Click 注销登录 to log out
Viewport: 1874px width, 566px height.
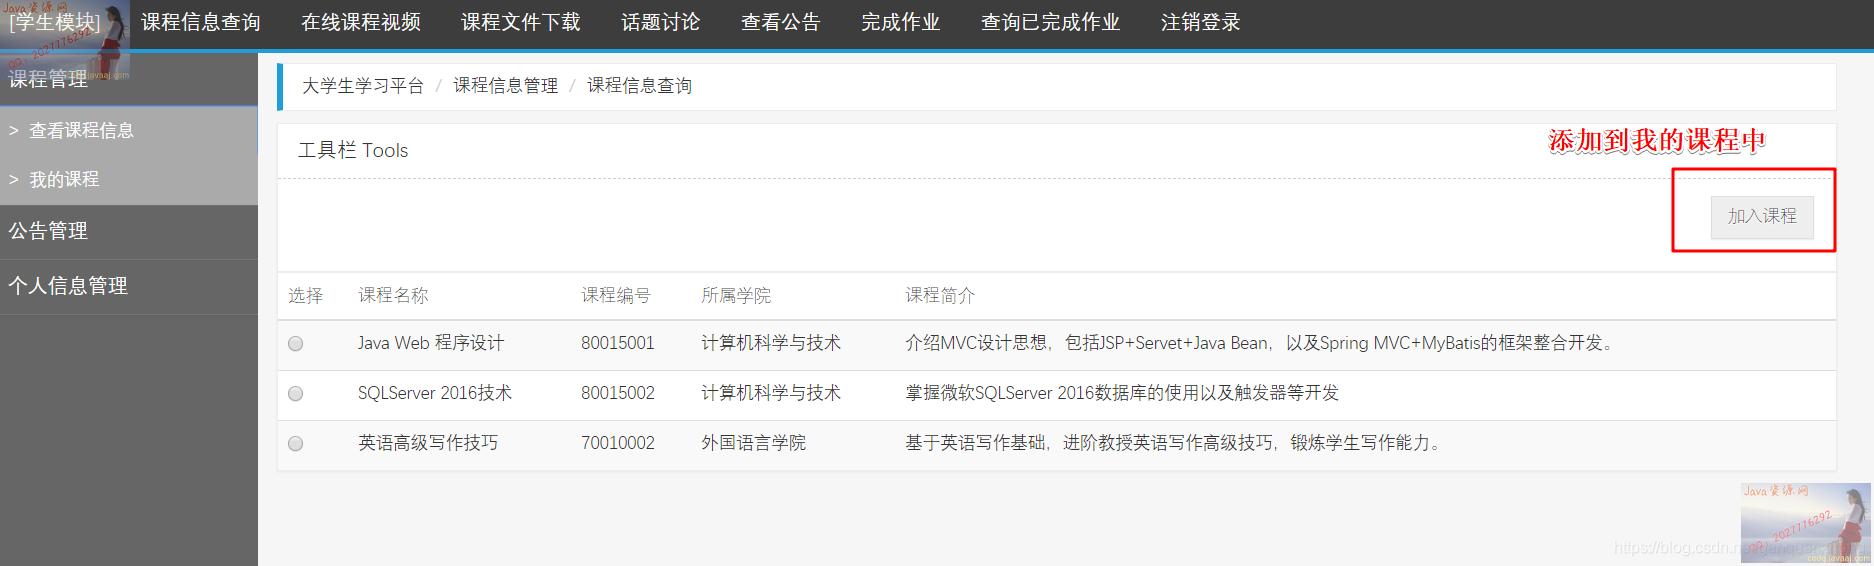pos(1200,22)
